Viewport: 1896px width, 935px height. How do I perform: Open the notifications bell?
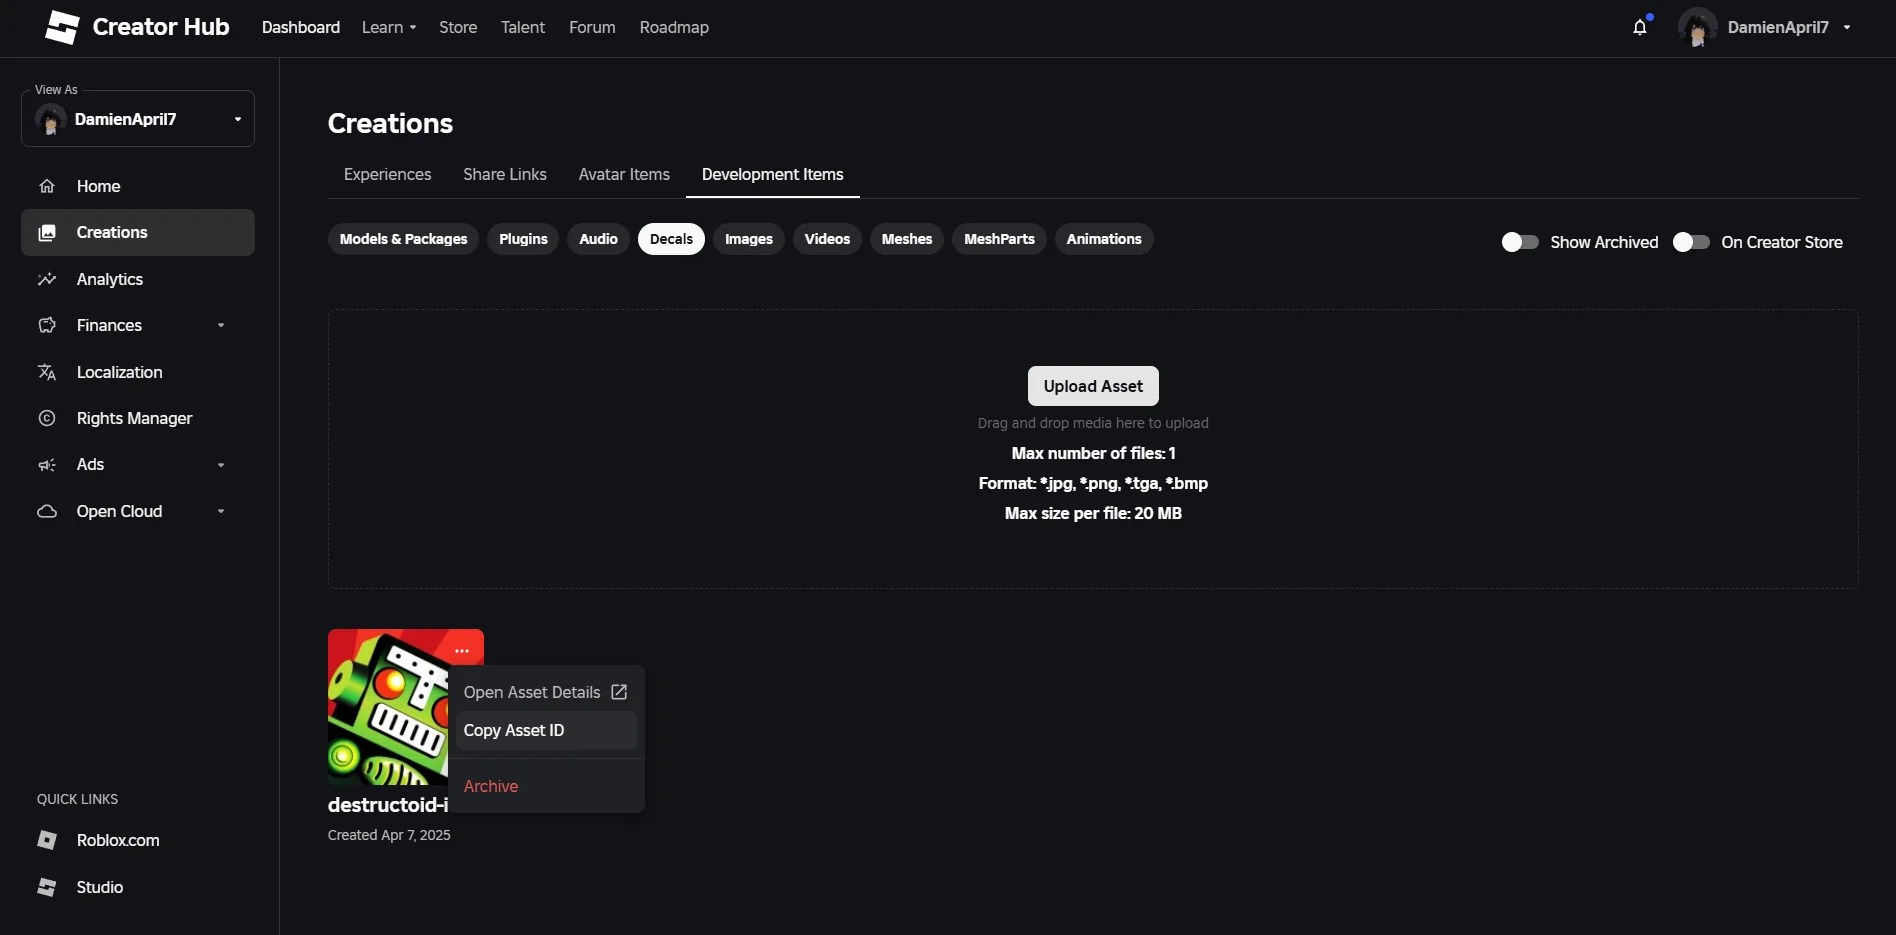(1640, 27)
